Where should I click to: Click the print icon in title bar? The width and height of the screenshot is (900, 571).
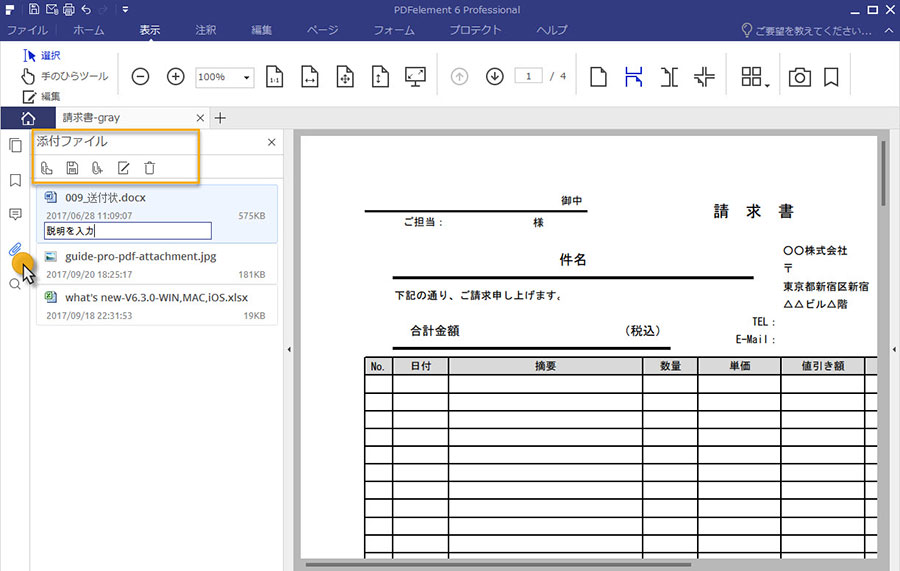(x=69, y=9)
